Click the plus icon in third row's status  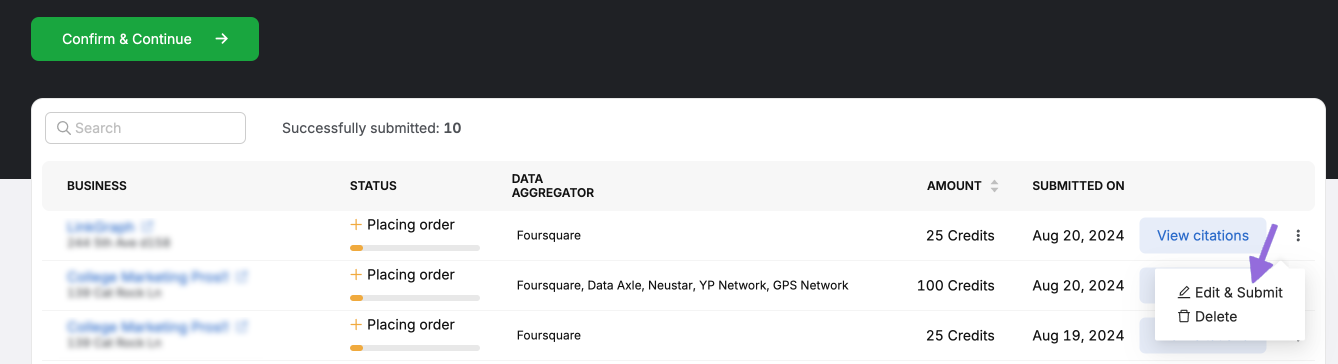coord(356,325)
